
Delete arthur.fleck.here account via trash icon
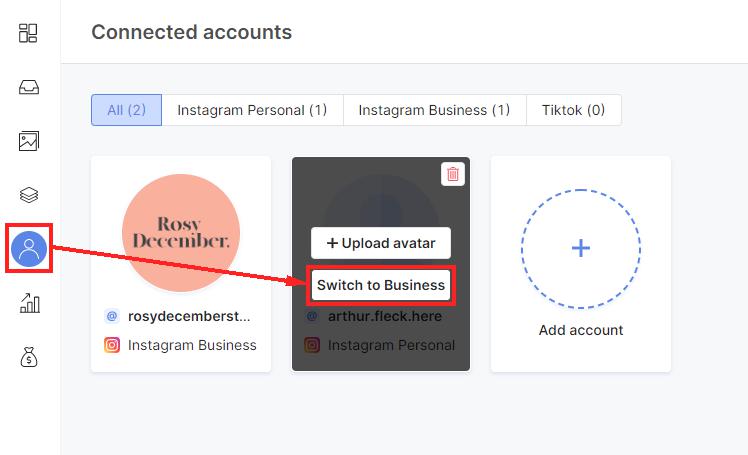point(453,174)
